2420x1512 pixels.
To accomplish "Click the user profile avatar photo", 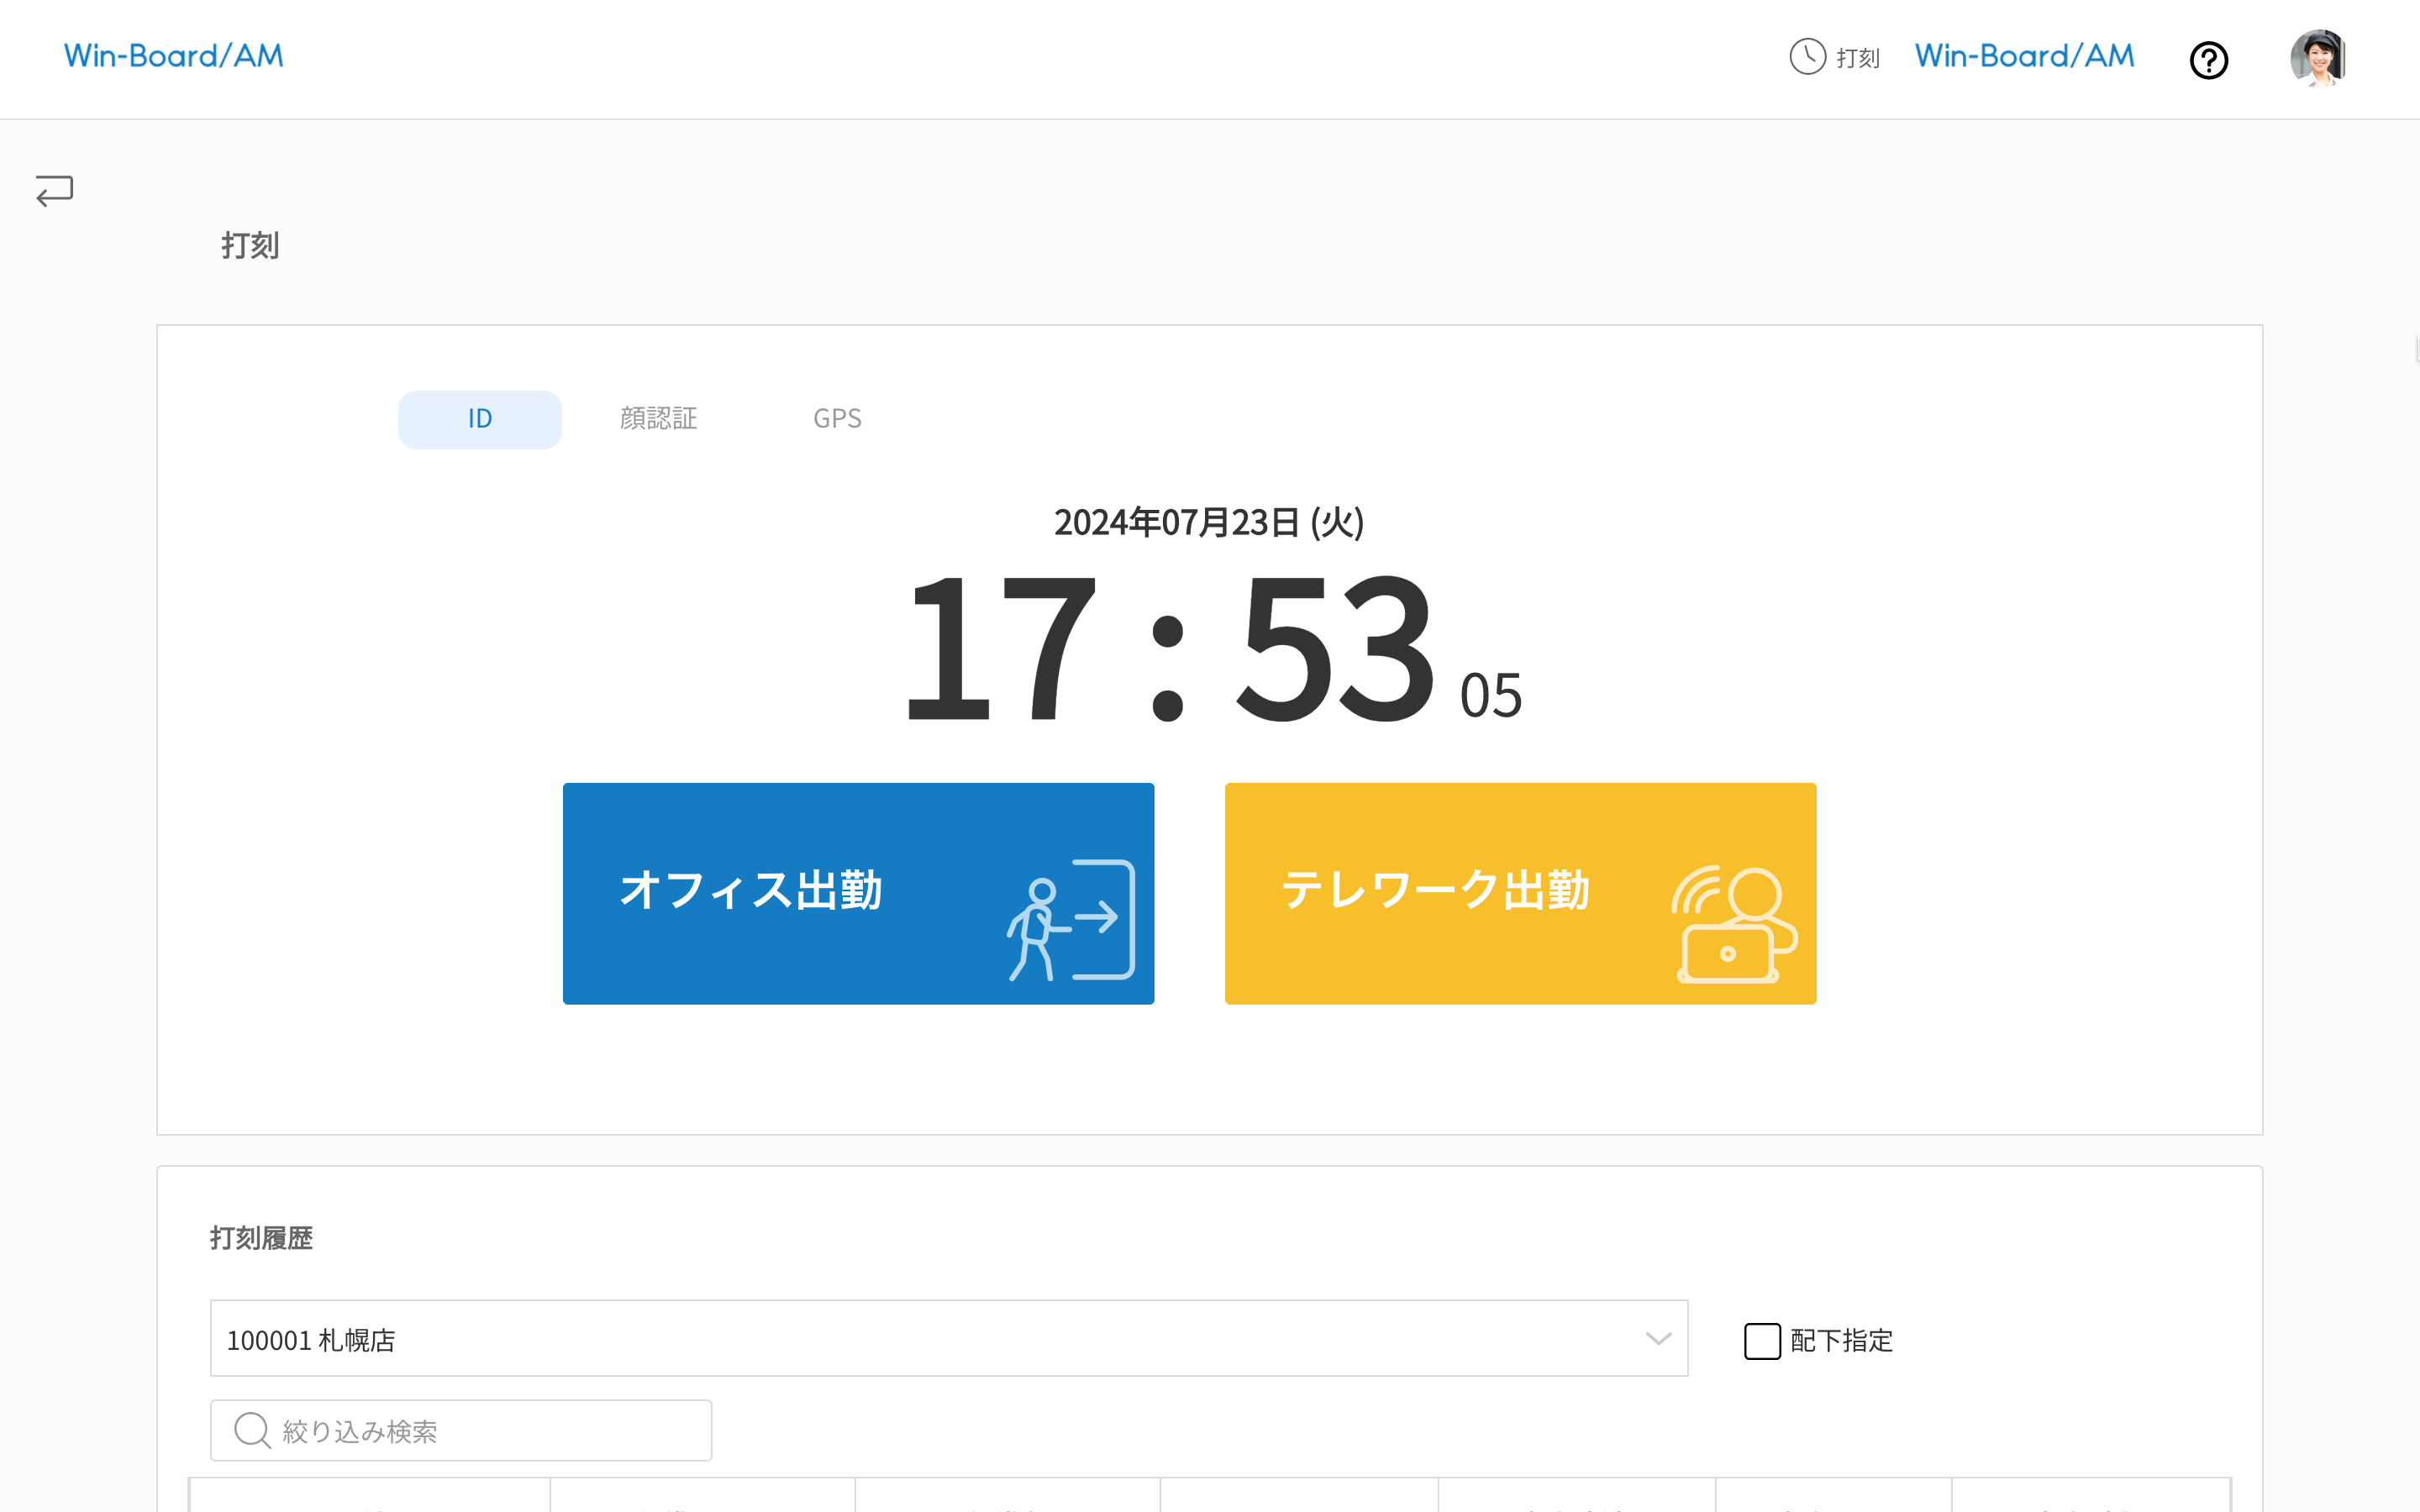I will pos(2318,58).
